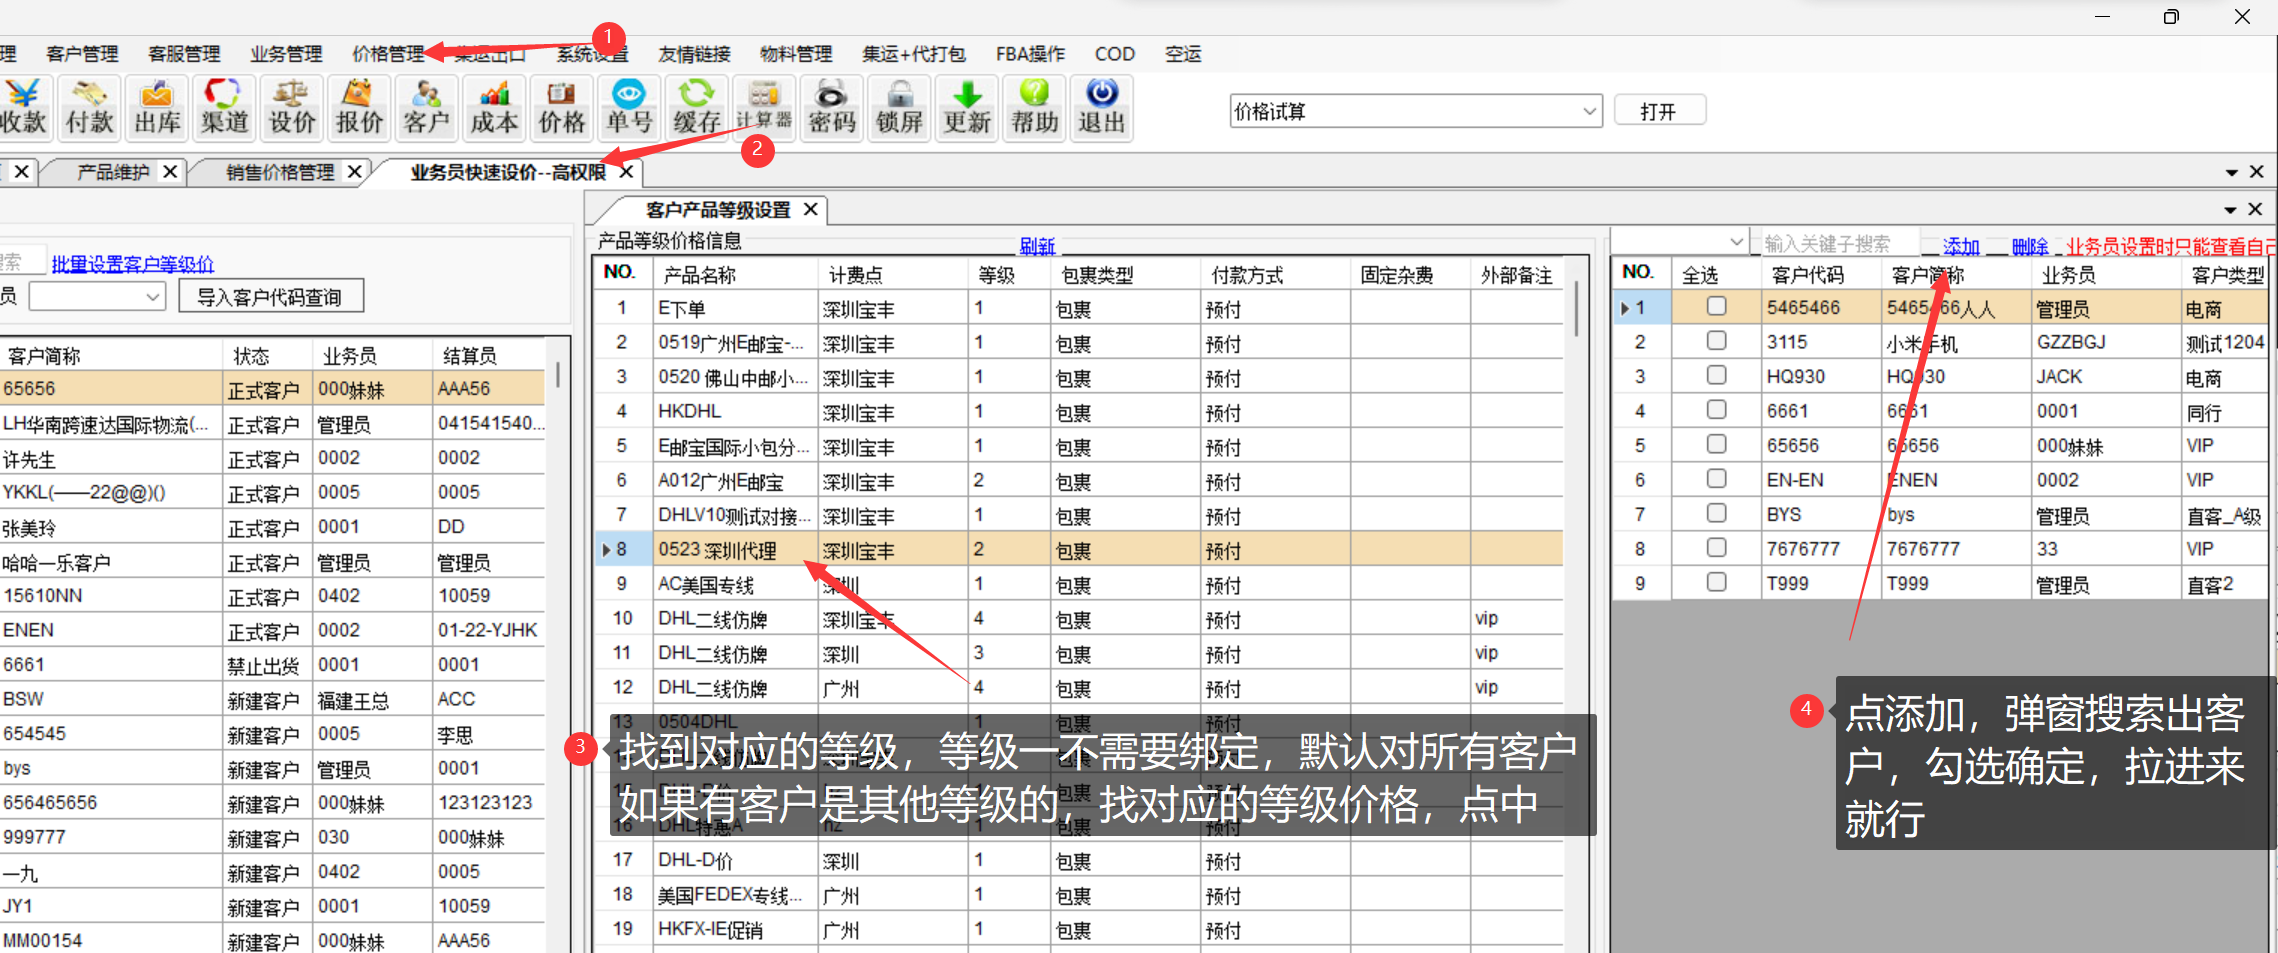Select the checkbox for customer T999

[1716, 582]
